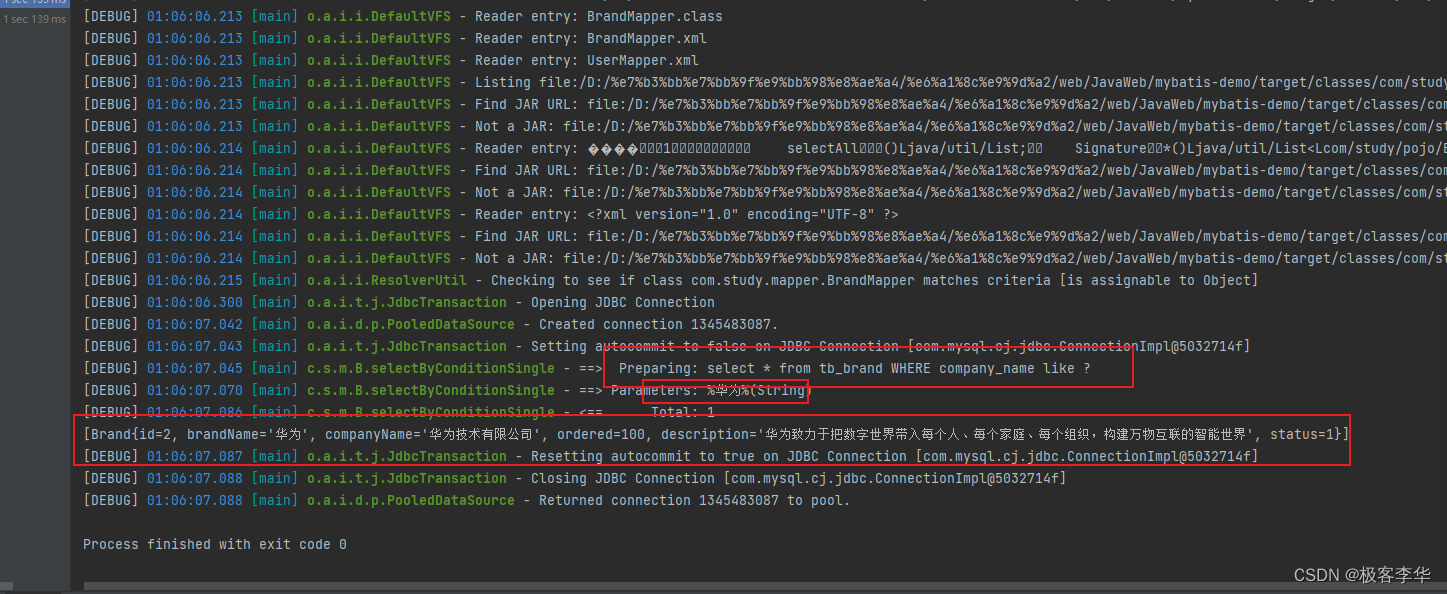The image size is (1447, 594).
Task: Select the fully visible '1 sec 139 ms' test entry
Action: (35, 19)
